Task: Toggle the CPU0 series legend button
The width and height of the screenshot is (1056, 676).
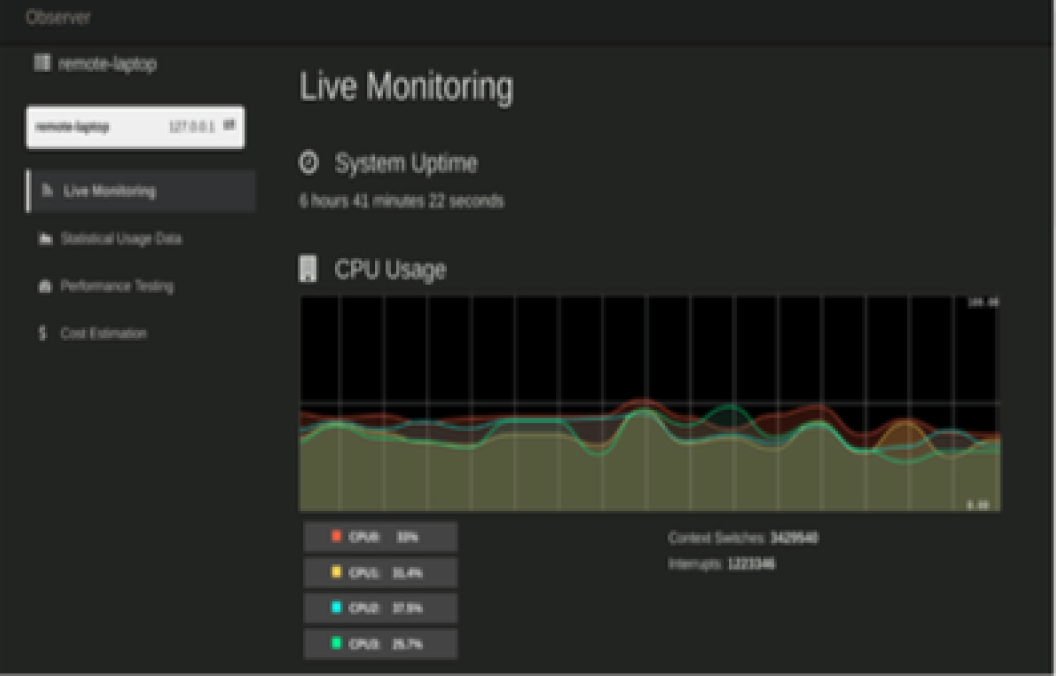Action: (380, 537)
